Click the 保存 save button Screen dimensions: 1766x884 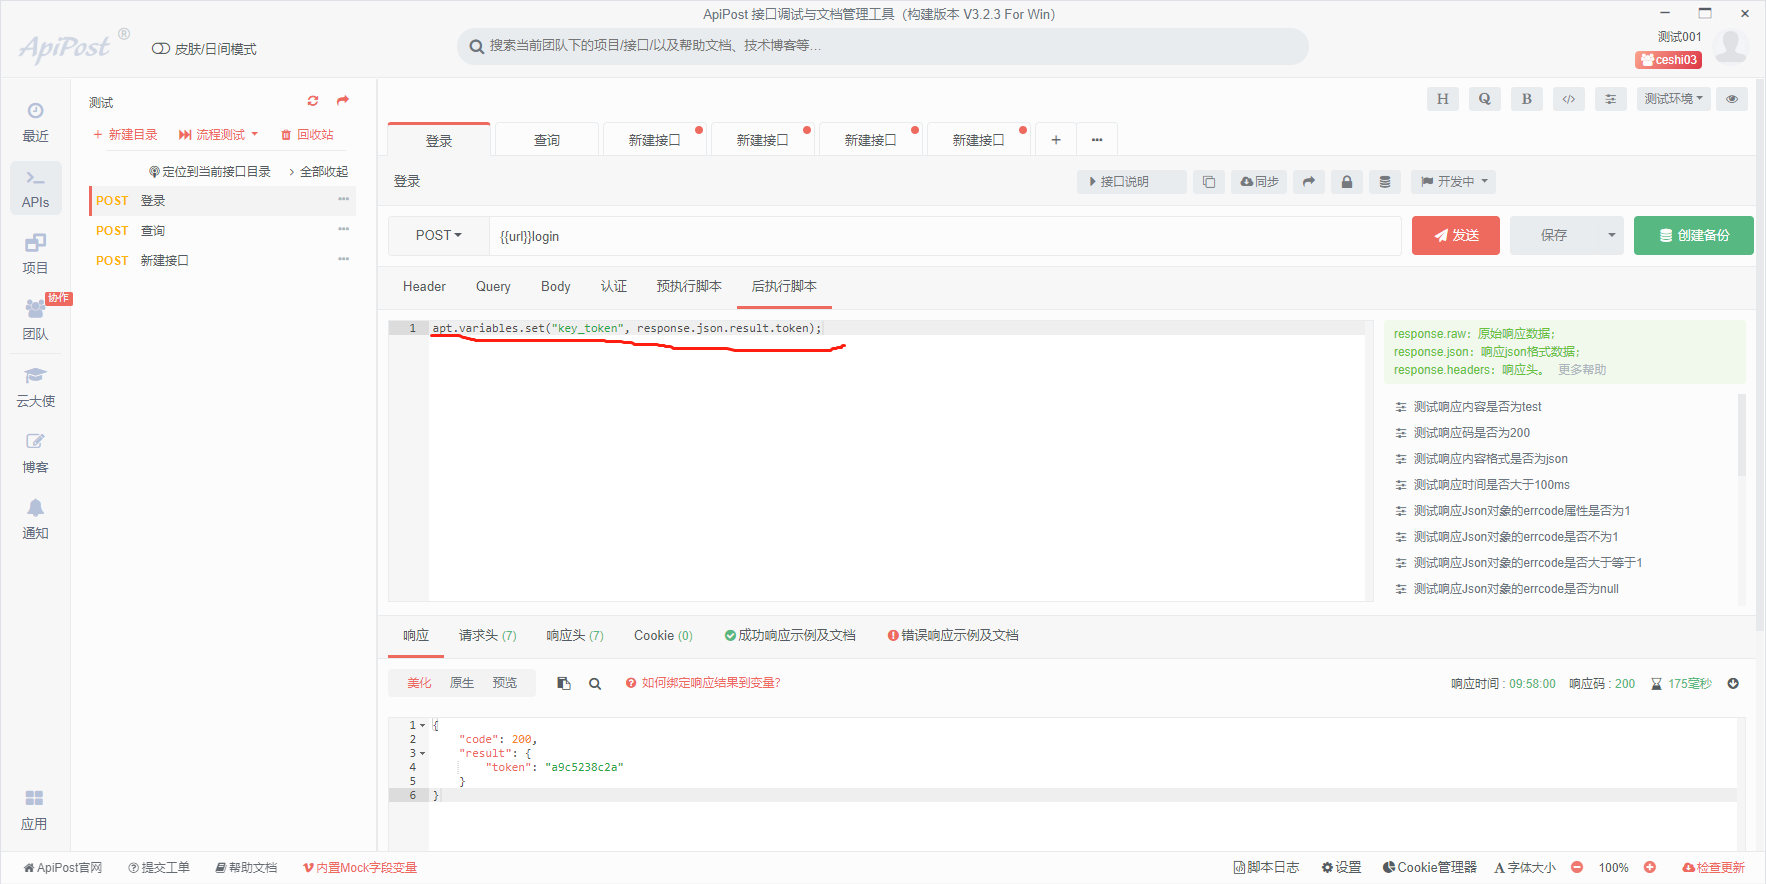tap(1554, 236)
